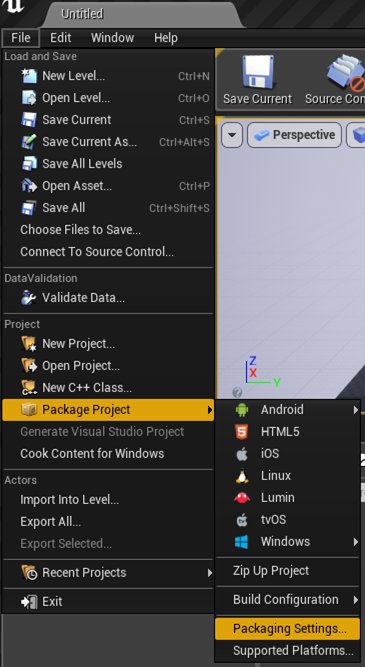
Task: Open the Edit menu
Action: point(60,38)
